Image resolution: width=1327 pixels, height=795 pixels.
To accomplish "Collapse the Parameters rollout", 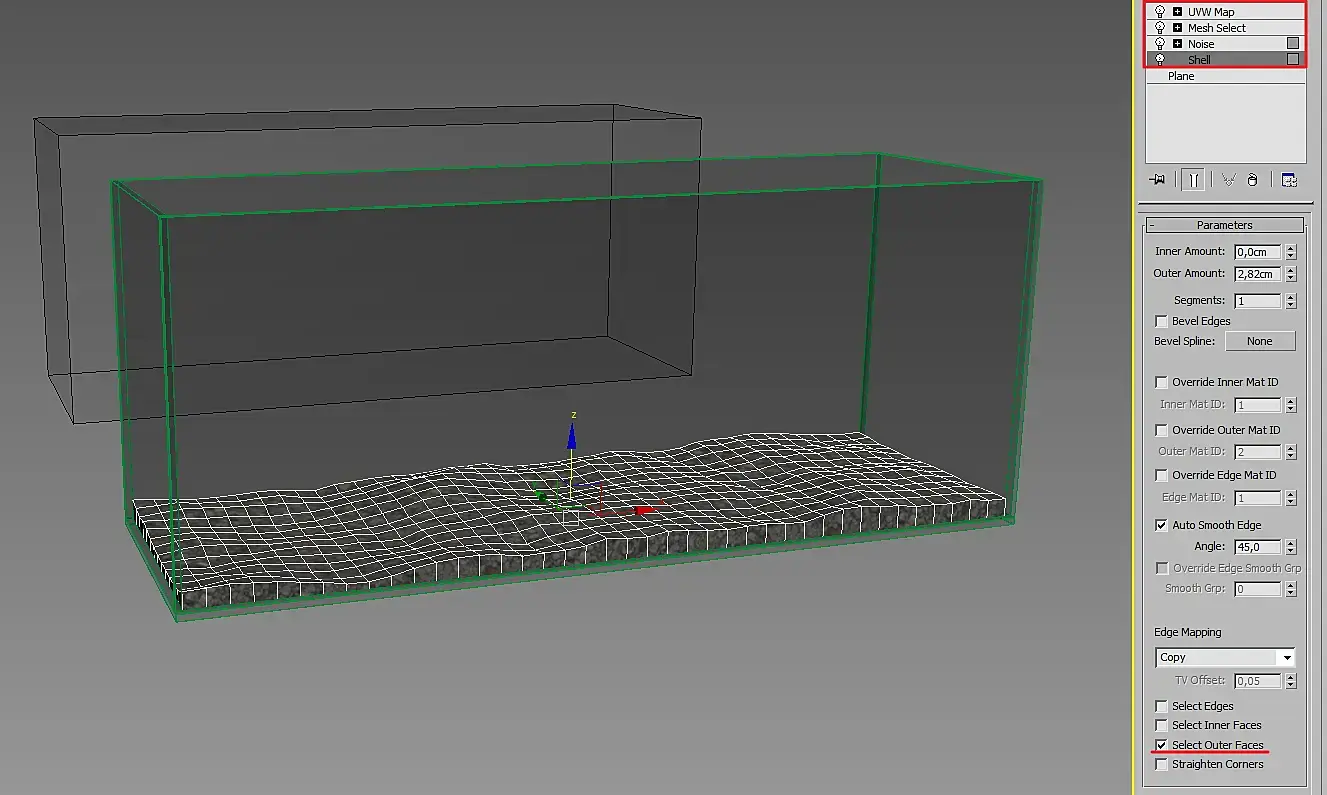I will point(1224,225).
